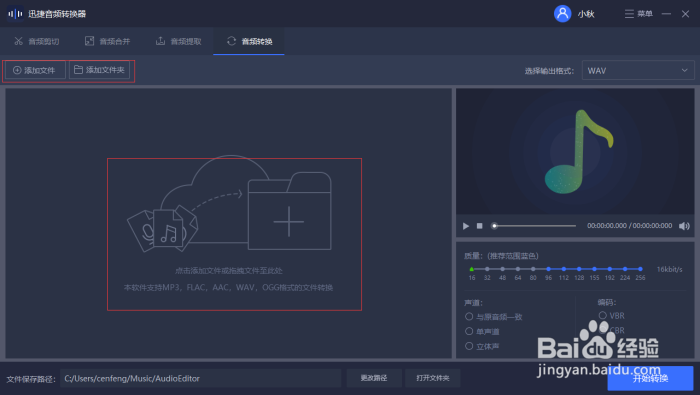Select CBR encoding option
Image resolution: width=700 pixels, height=395 pixels.
612,330
